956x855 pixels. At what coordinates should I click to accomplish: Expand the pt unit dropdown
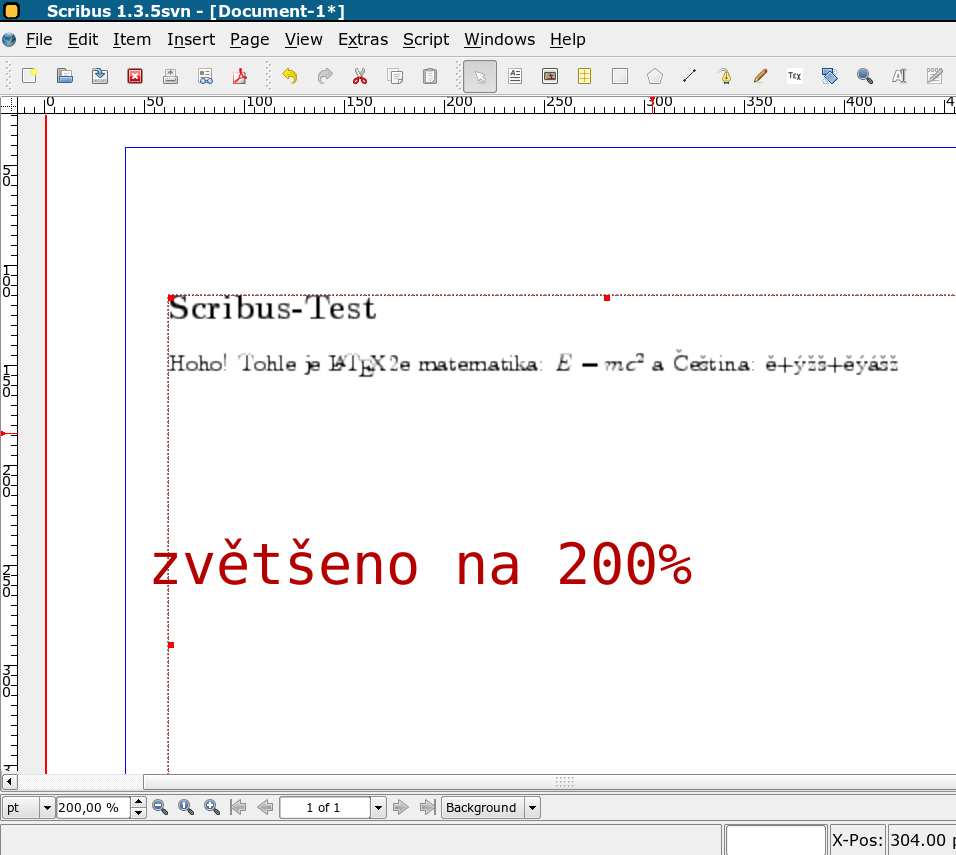coord(47,808)
